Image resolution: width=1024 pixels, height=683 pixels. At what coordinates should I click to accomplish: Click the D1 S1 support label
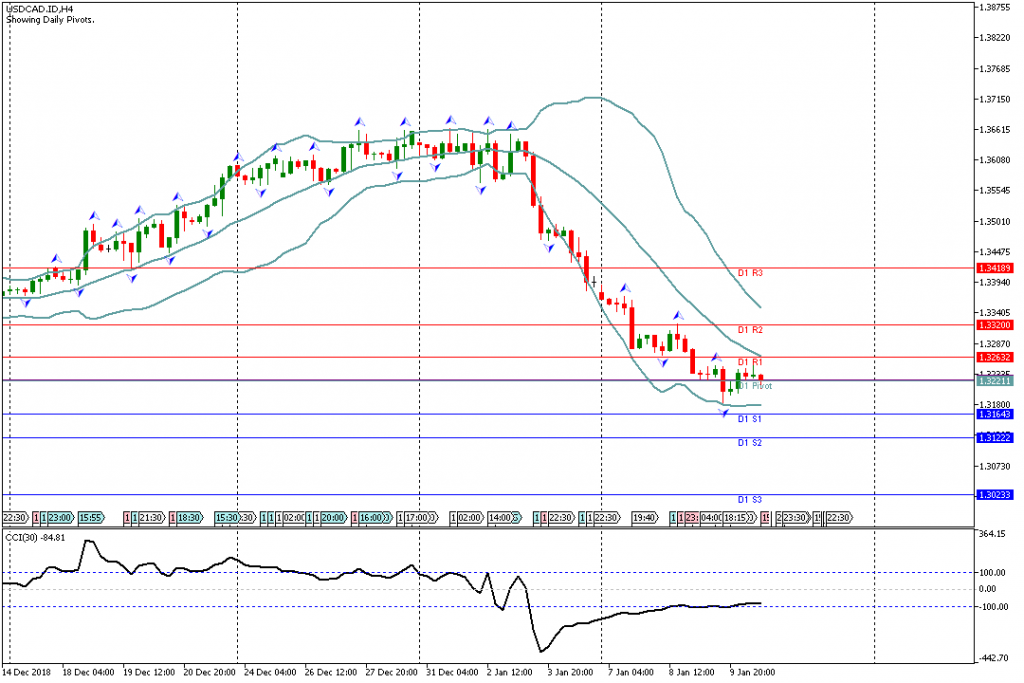click(x=750, y=419)
